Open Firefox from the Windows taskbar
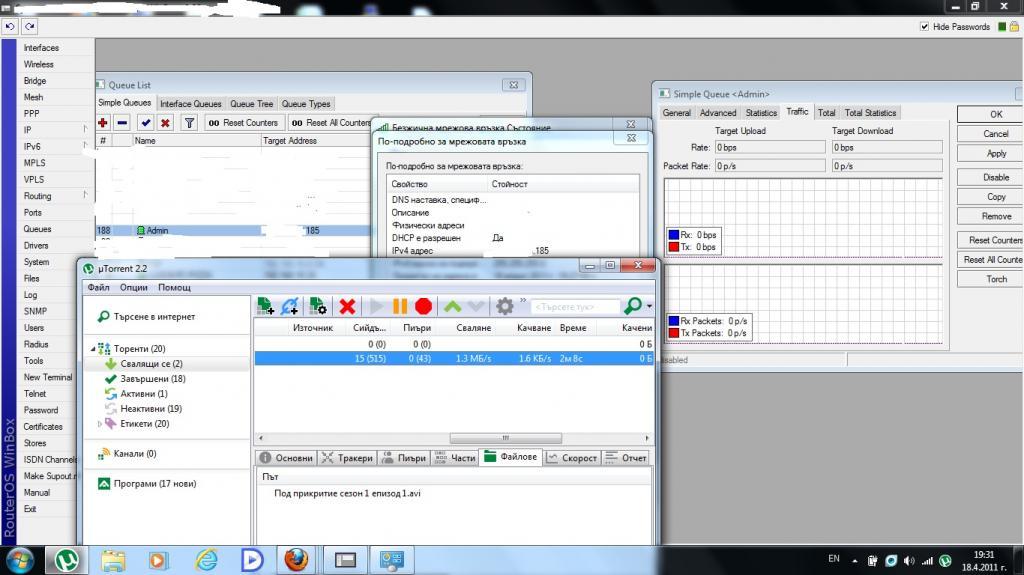Image resolution: width=1024 pixels, height=575 pixels. coord(297,559)
